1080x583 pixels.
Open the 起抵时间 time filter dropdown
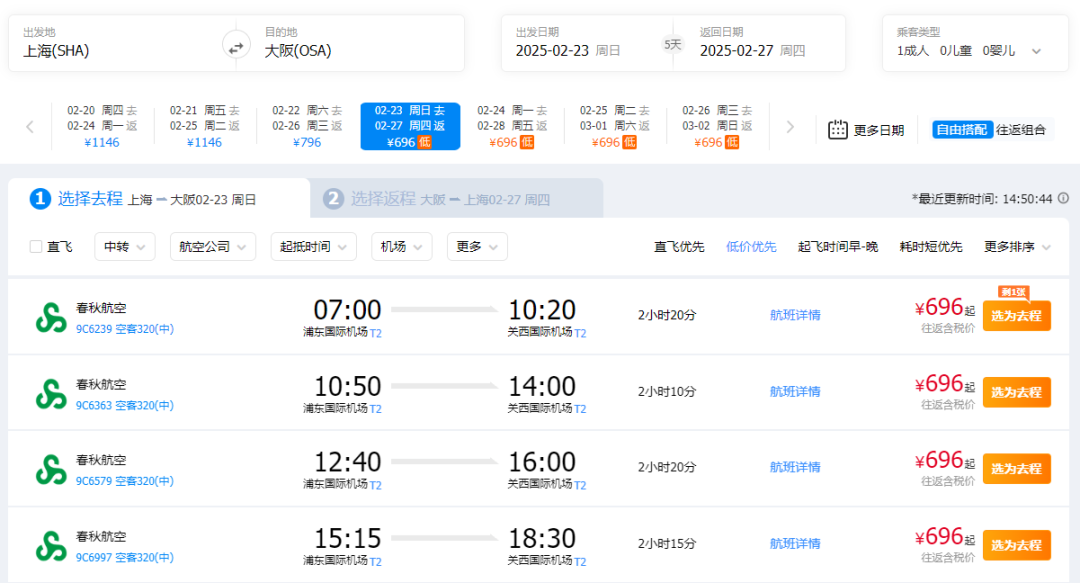pyautogui.click(x=313, y=247)
